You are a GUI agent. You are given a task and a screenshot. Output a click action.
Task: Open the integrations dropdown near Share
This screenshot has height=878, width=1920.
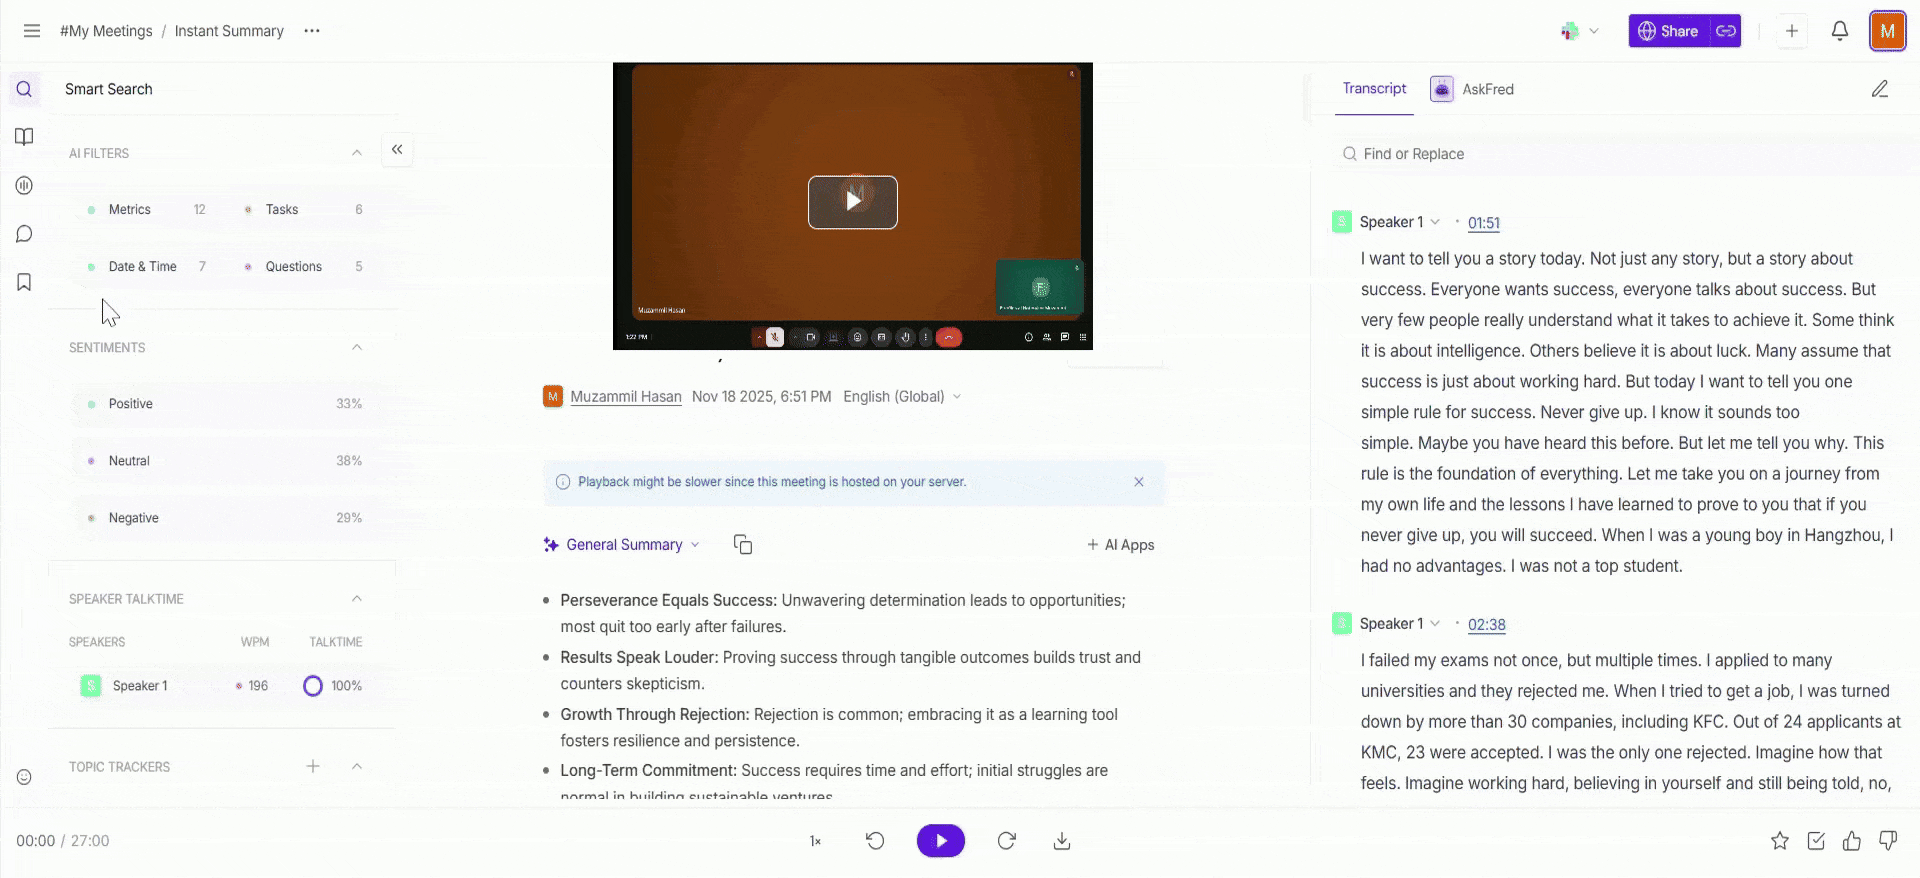[x=1581, y=31]
